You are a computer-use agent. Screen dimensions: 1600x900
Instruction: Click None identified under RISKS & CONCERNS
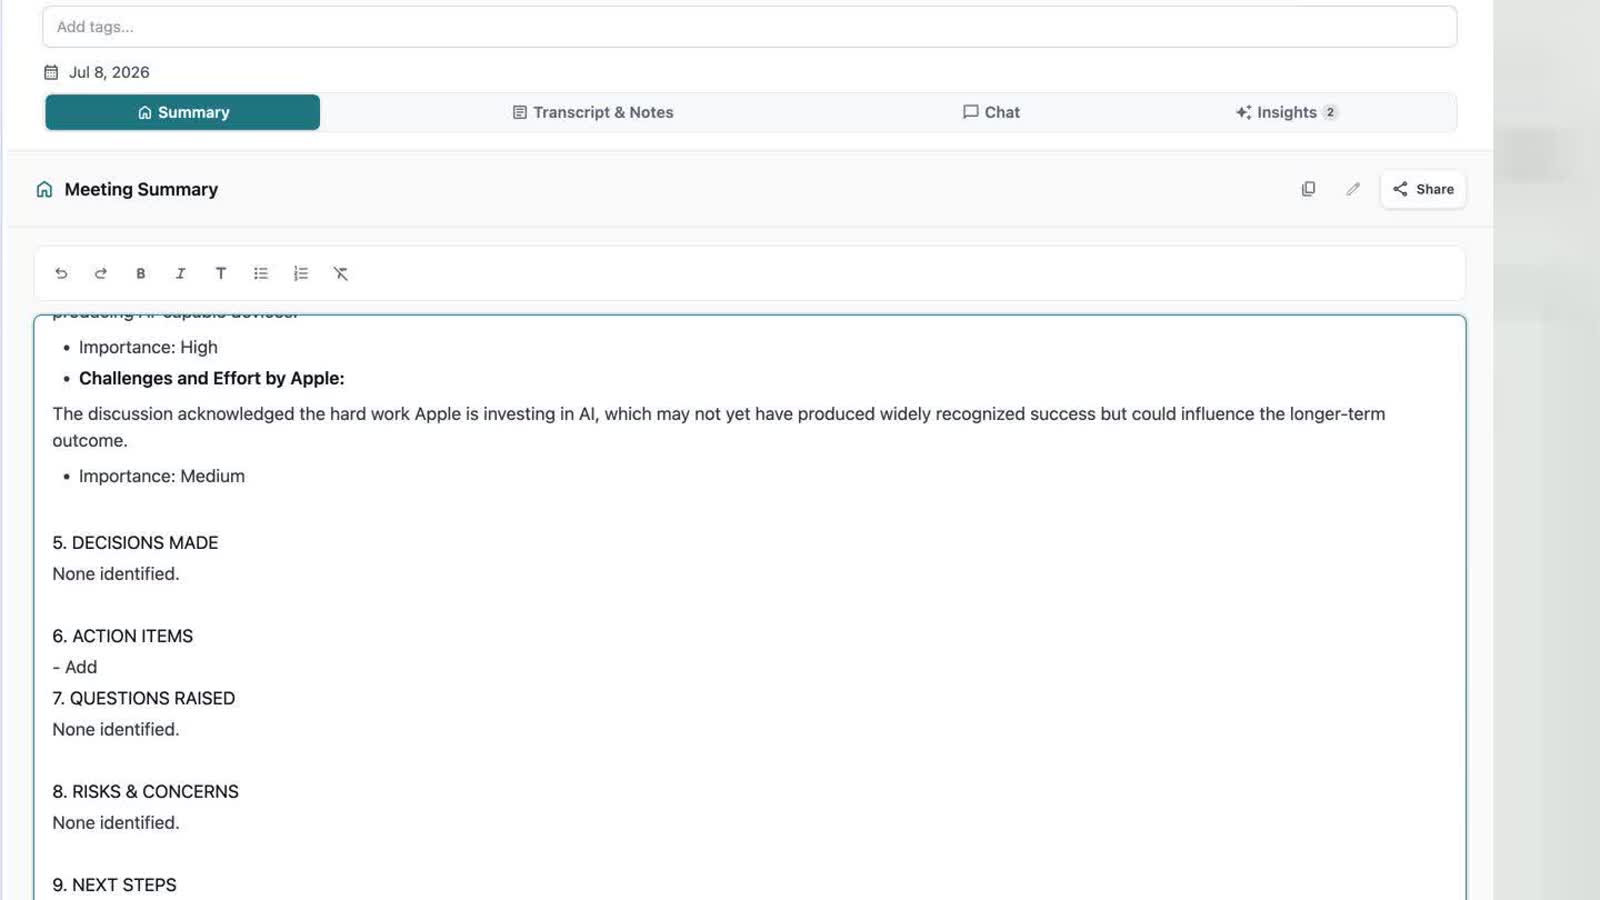116,823
